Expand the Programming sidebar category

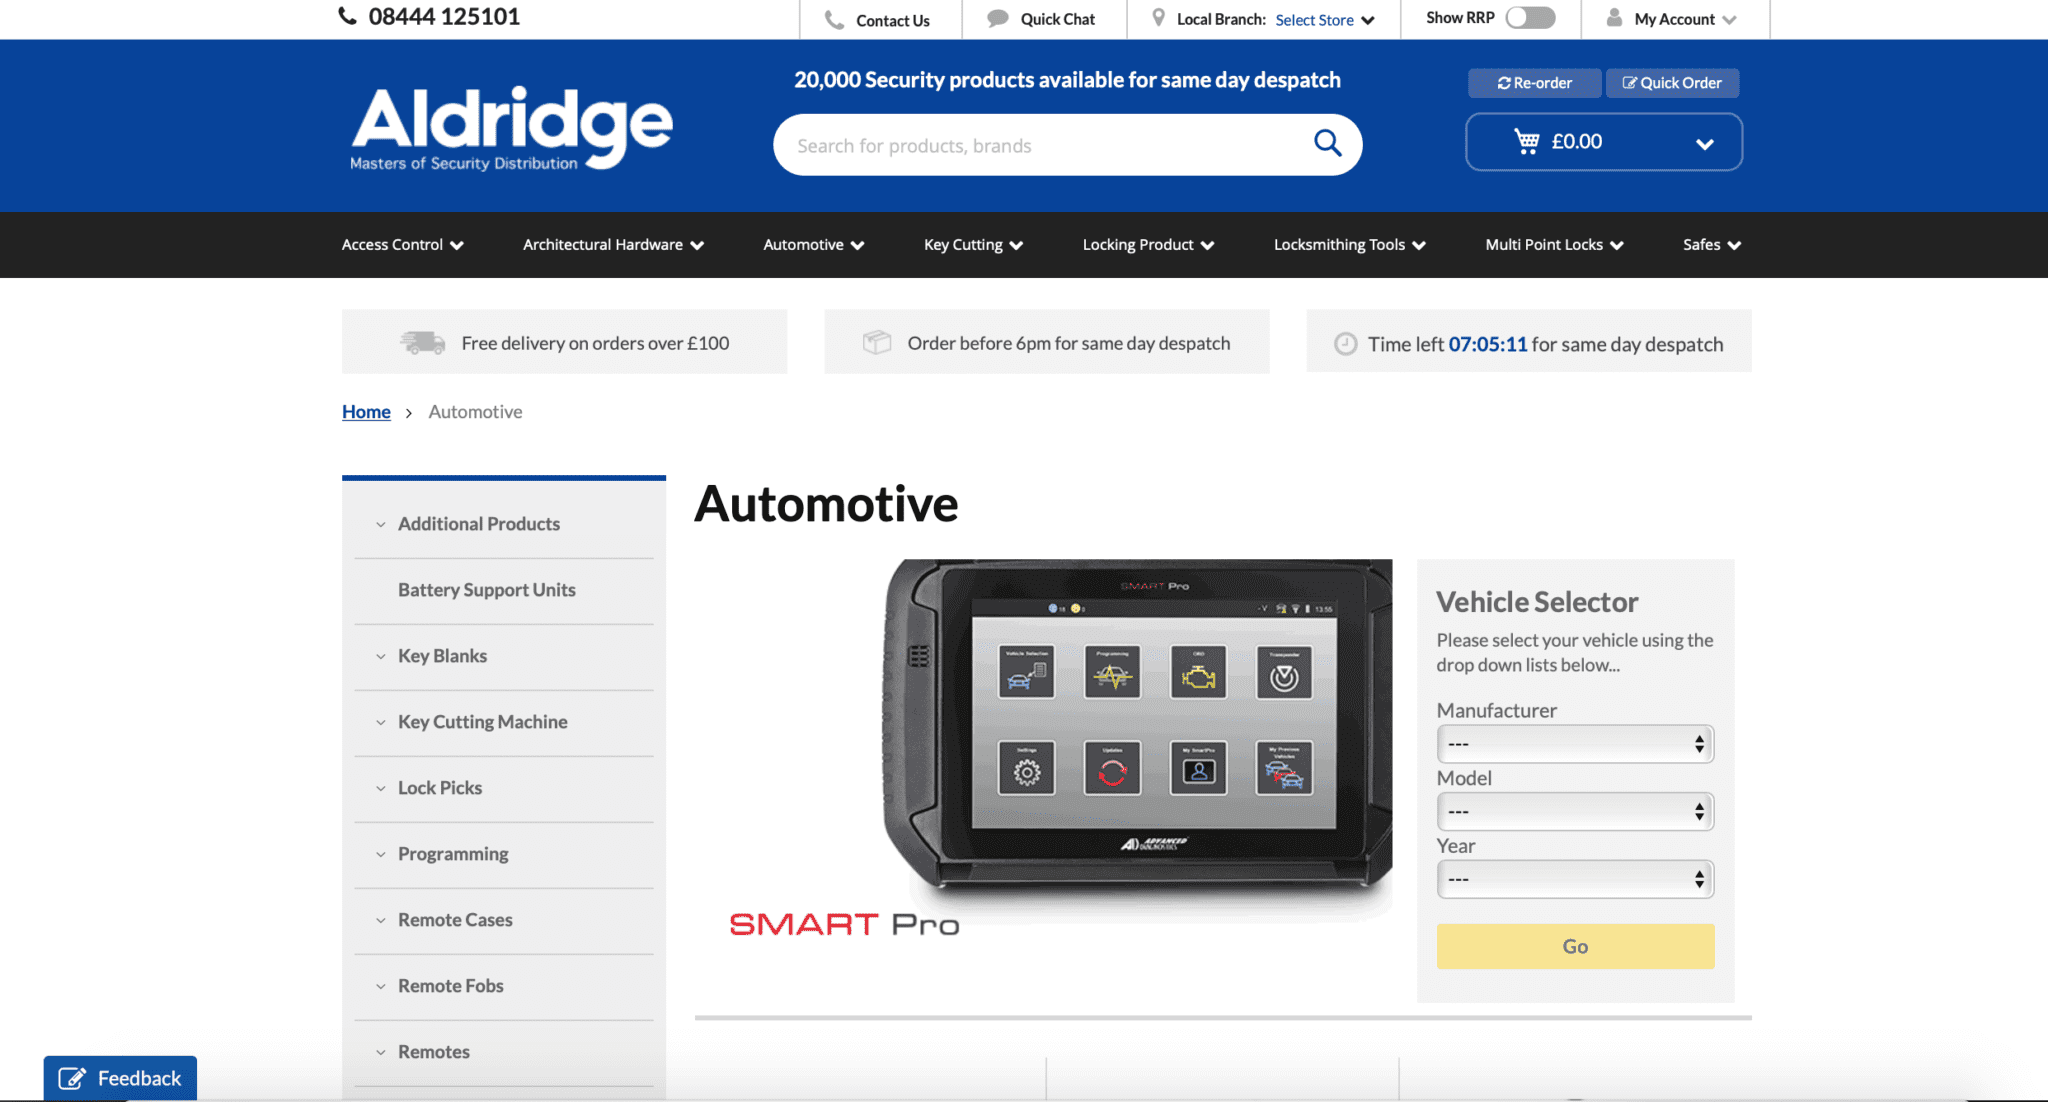click(453, 852)
